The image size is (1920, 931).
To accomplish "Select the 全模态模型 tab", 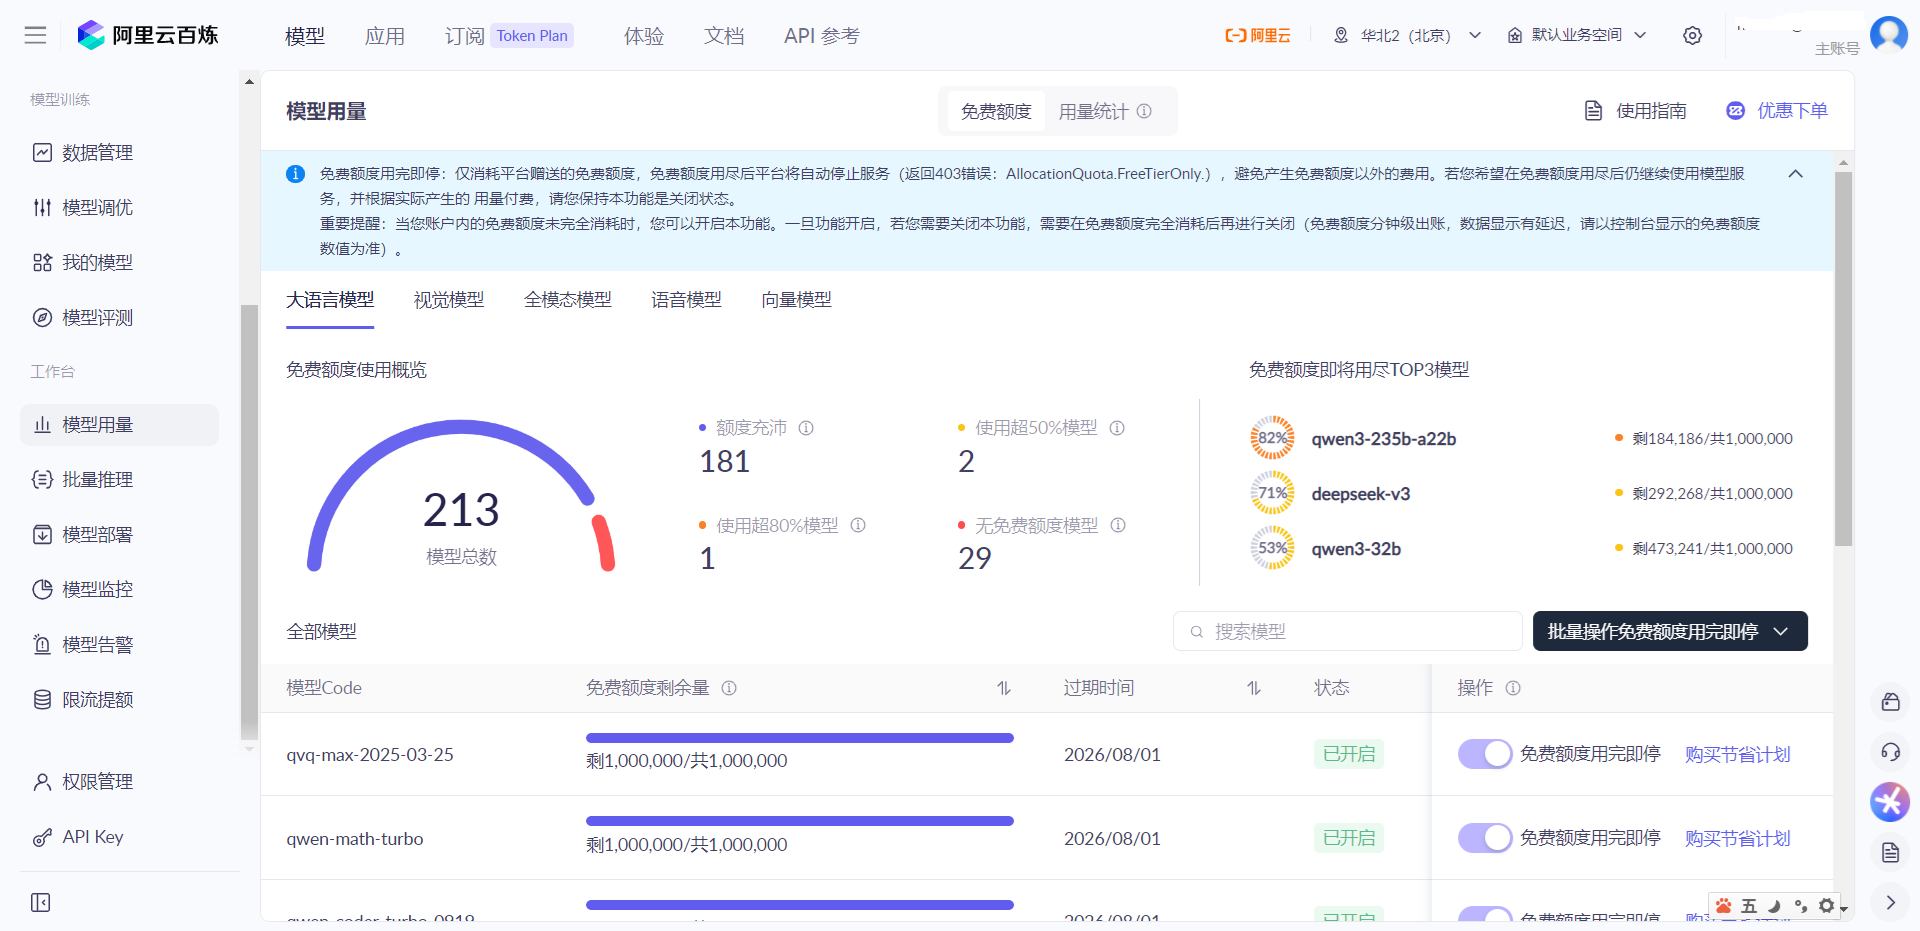I will point(568,300).
